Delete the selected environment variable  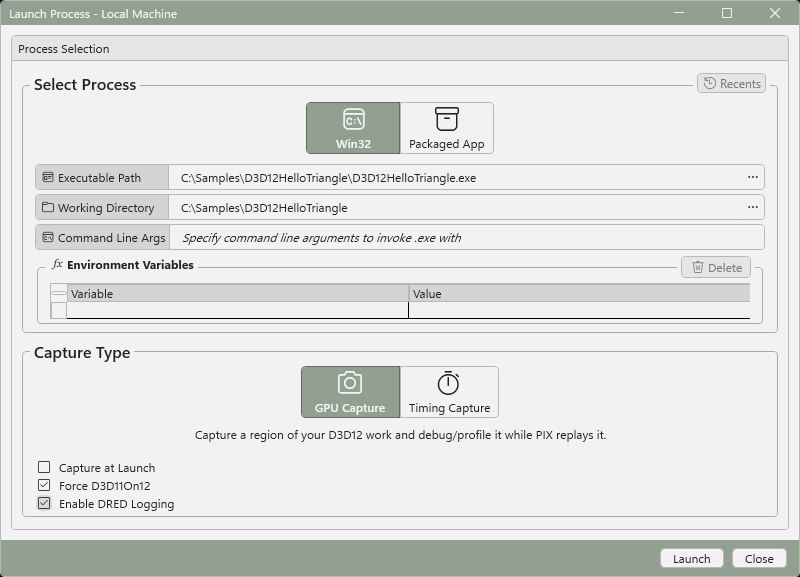716,267
